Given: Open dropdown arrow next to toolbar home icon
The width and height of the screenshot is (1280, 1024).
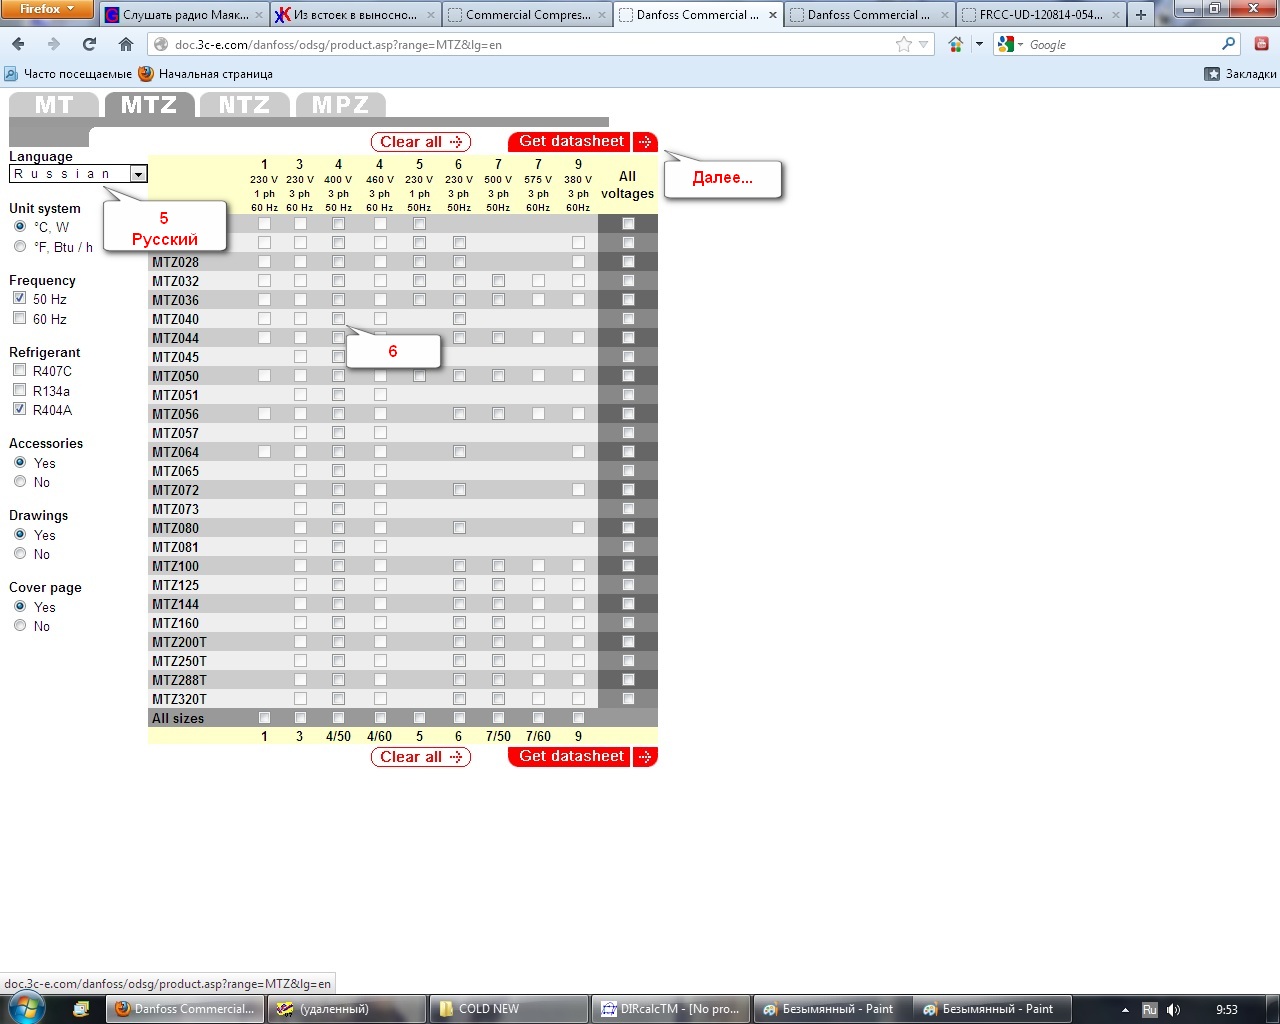Looking at the screenshot, I should click(x=979, y=44).
